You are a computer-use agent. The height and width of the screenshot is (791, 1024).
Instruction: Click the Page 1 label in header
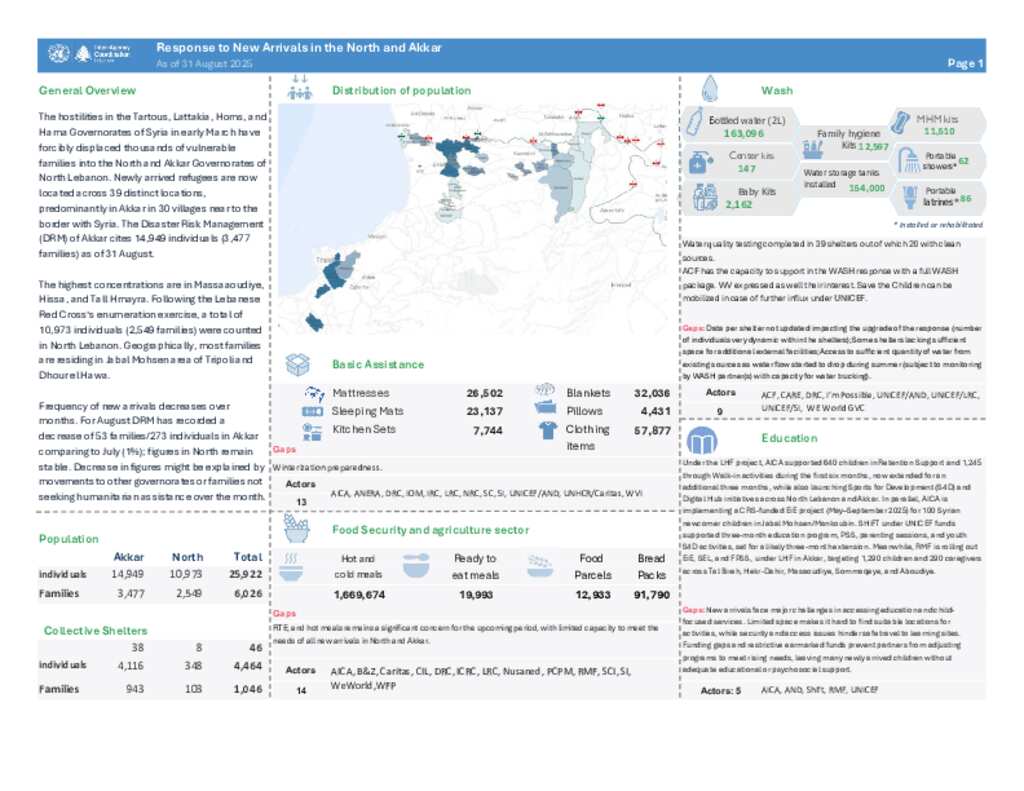point(964,64)
